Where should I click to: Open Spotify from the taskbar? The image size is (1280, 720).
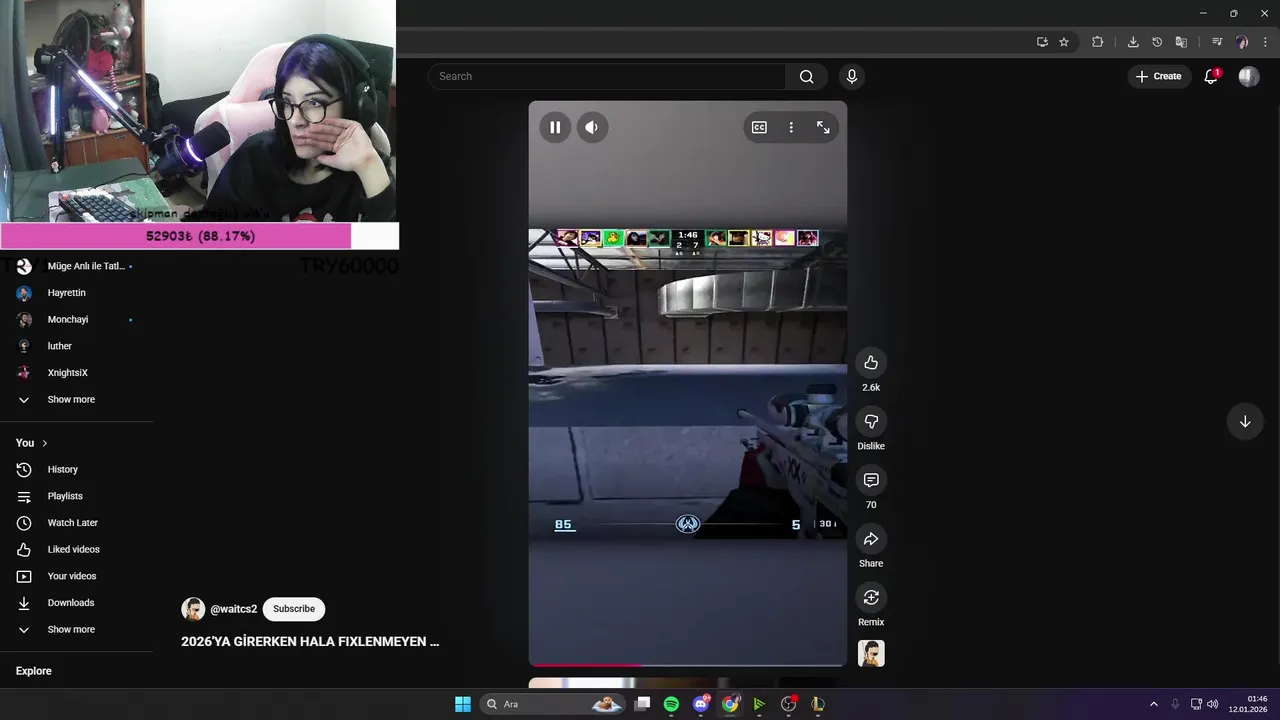671,704
